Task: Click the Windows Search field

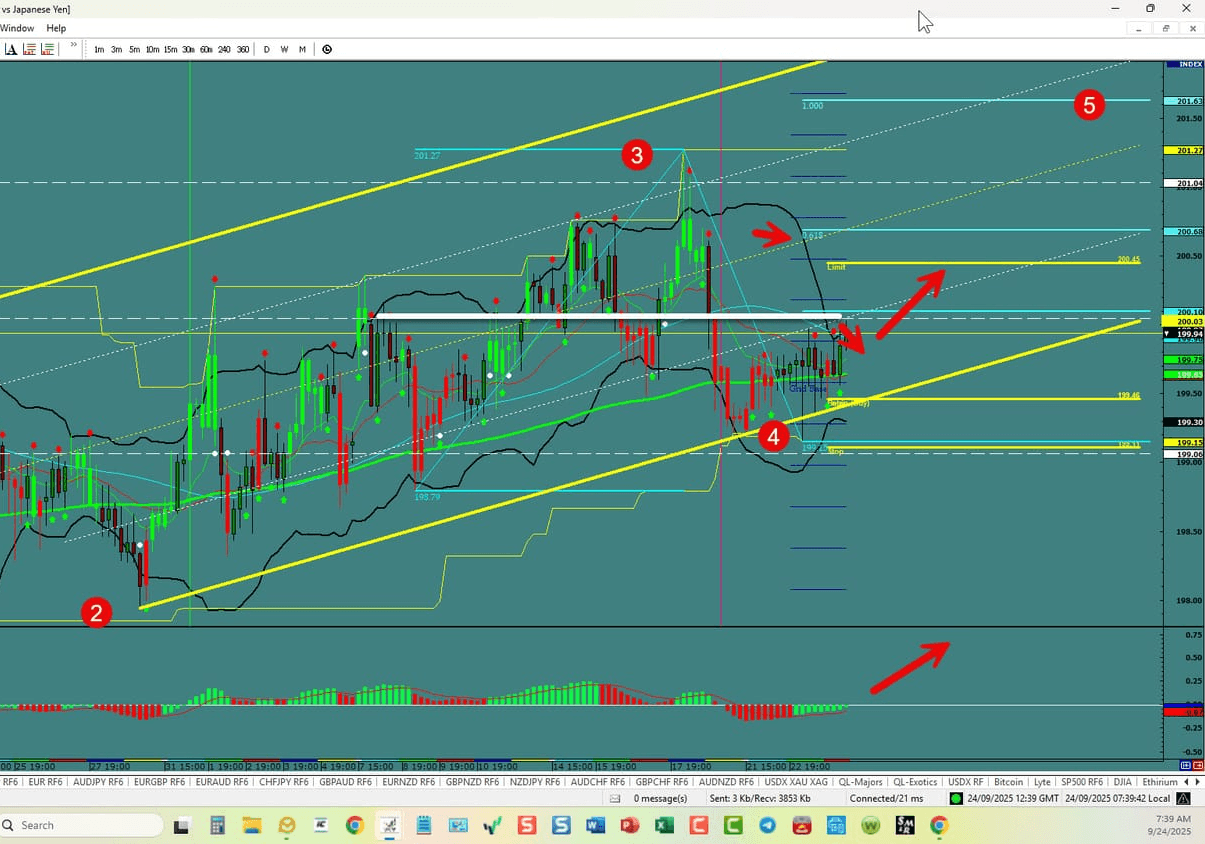Action: 80,825
